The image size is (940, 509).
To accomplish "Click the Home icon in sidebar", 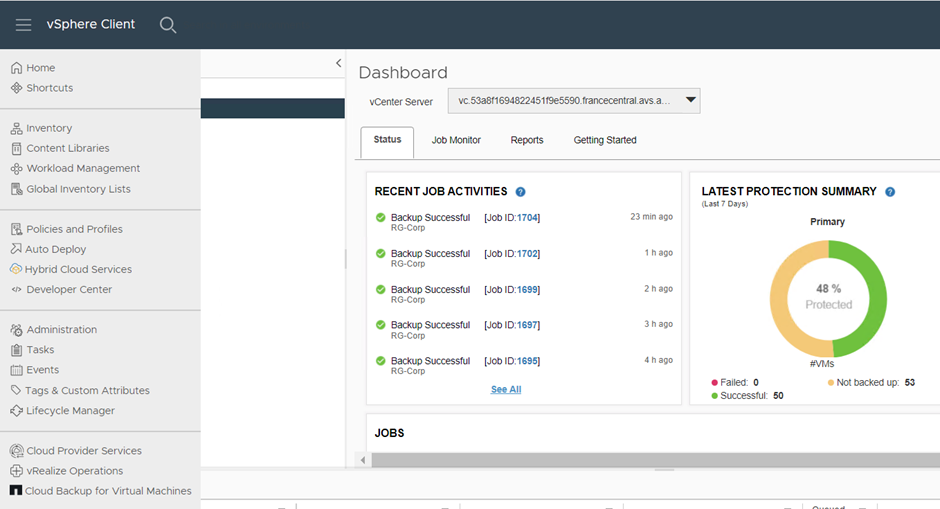I will 16,68.
